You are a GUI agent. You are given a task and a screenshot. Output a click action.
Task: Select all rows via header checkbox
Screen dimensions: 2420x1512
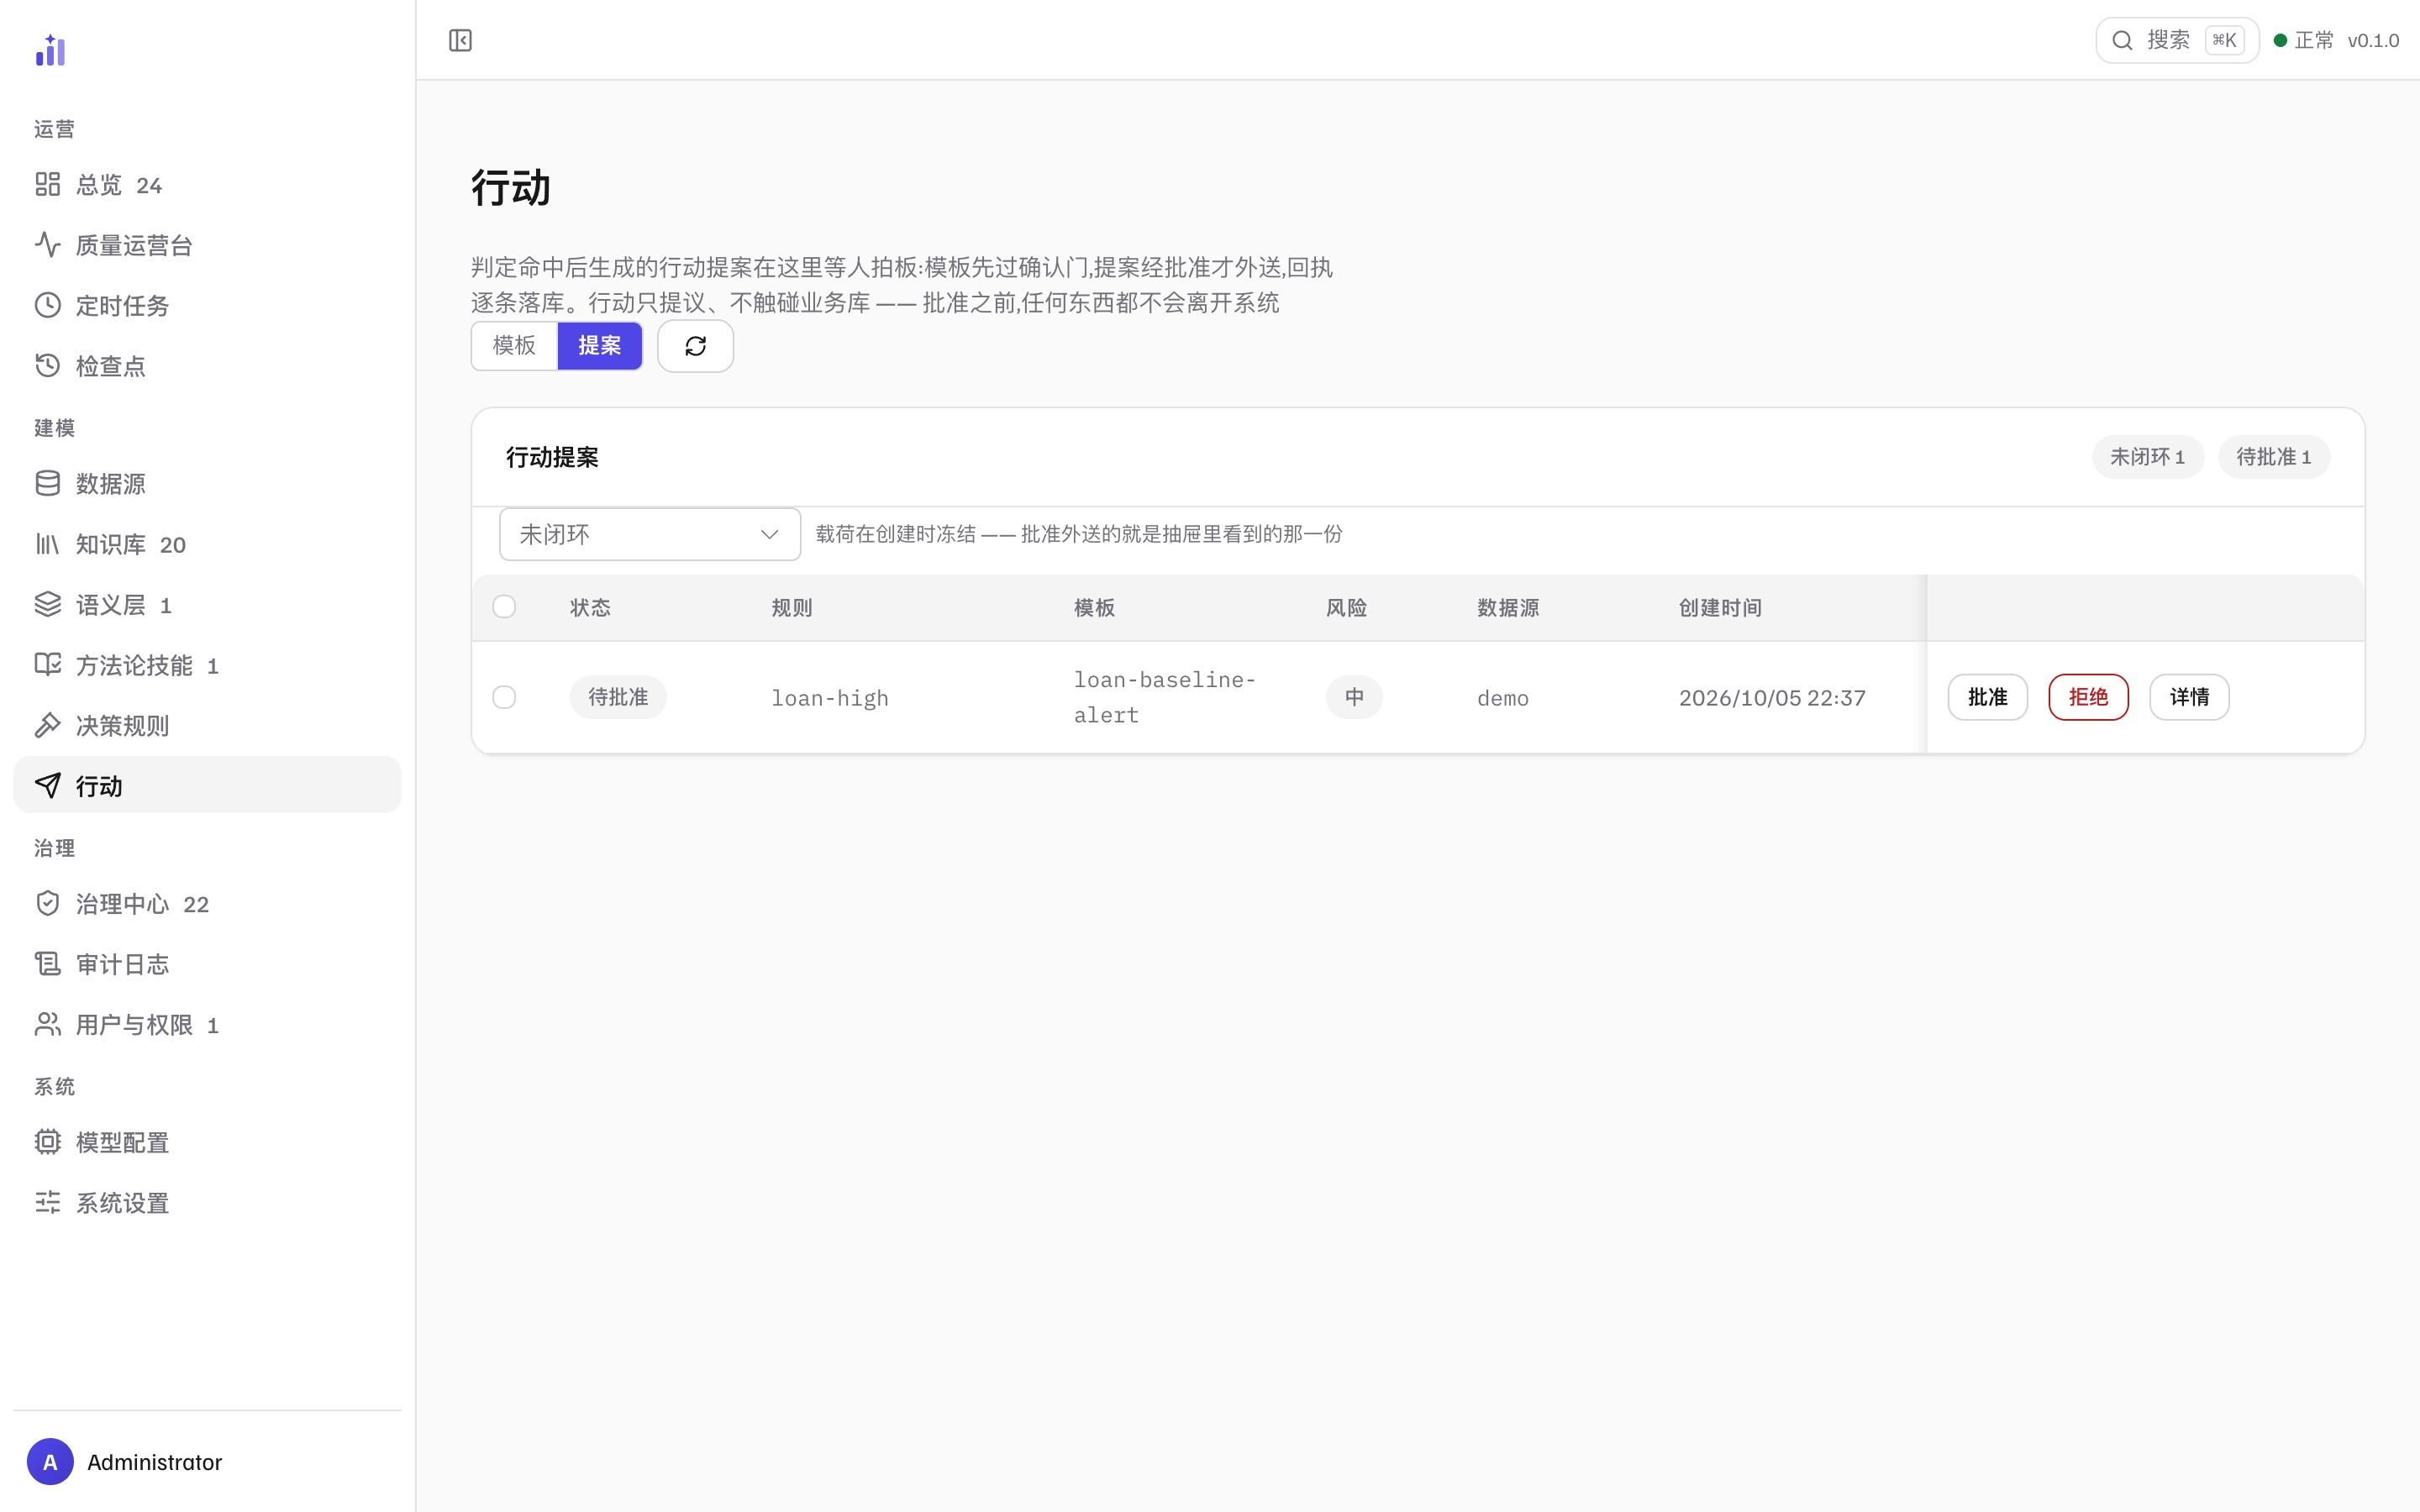coord(504,607)
